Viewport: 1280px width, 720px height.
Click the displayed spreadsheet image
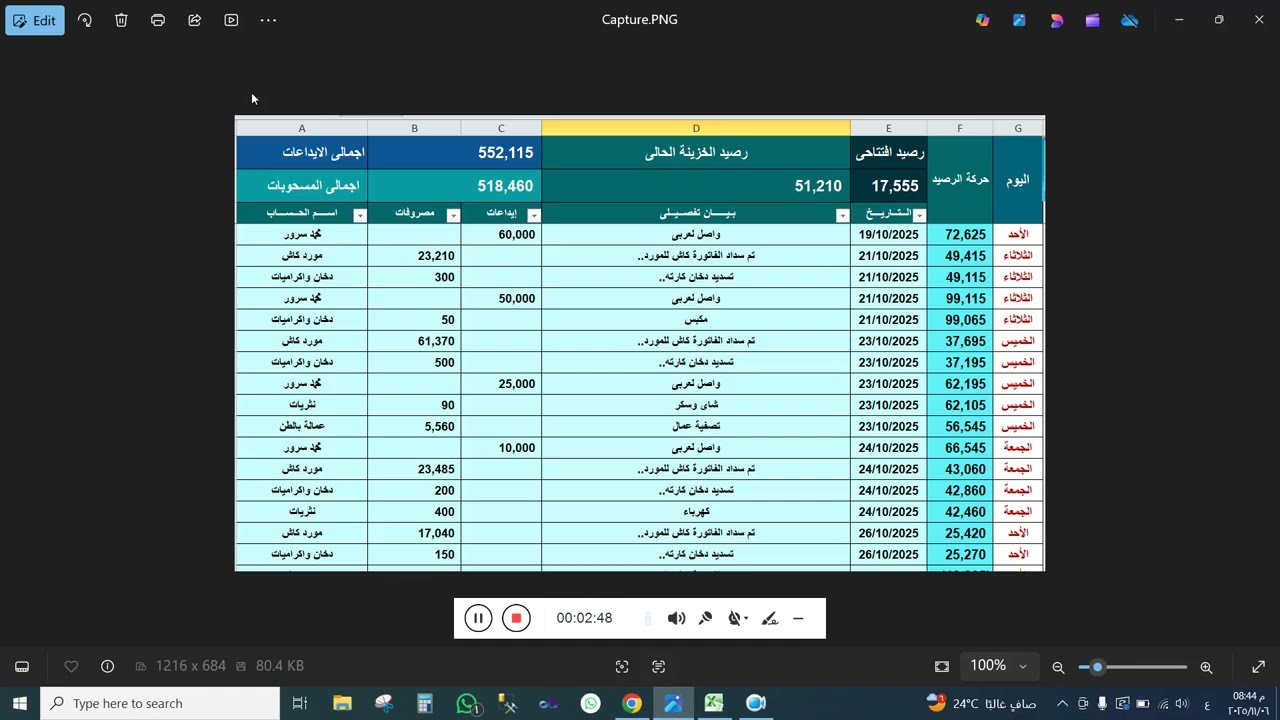[640, 344]
